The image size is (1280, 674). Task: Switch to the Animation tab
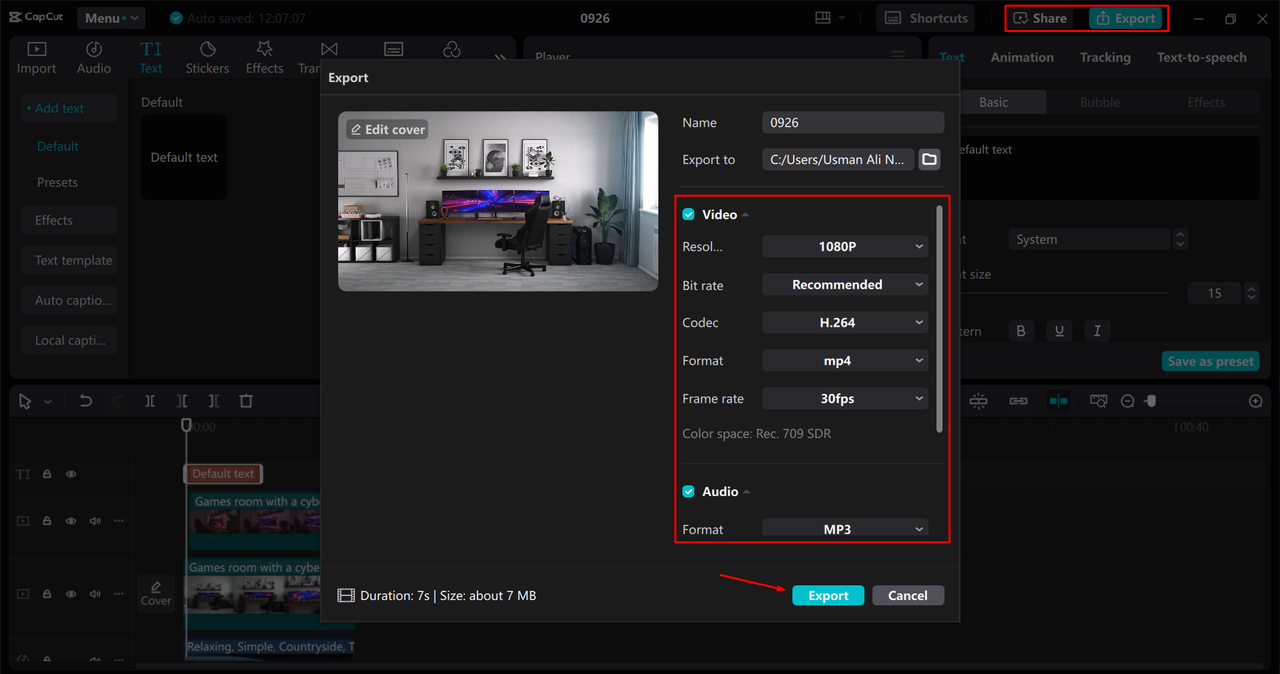coord(1022,58)
